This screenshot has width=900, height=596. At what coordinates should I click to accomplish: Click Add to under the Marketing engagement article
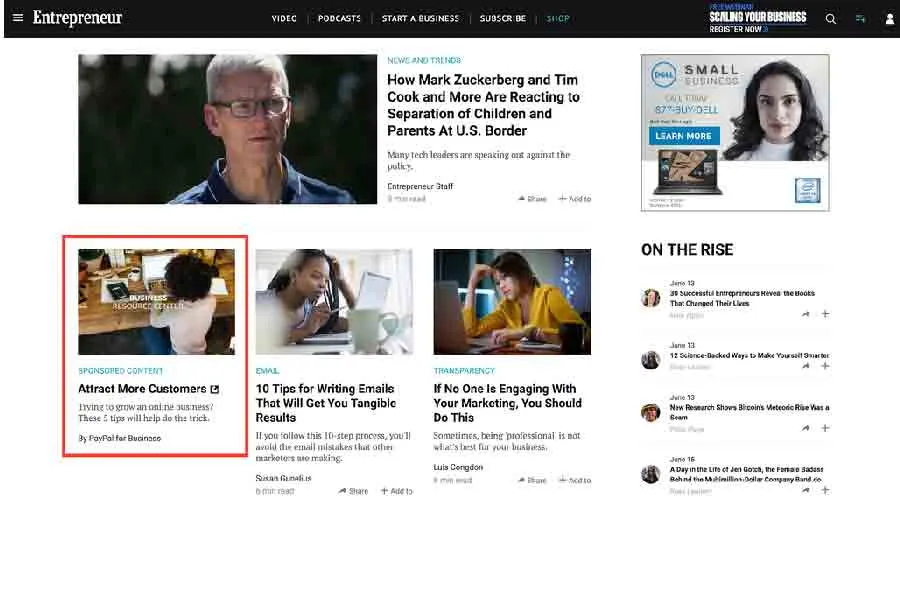(574, 480)
